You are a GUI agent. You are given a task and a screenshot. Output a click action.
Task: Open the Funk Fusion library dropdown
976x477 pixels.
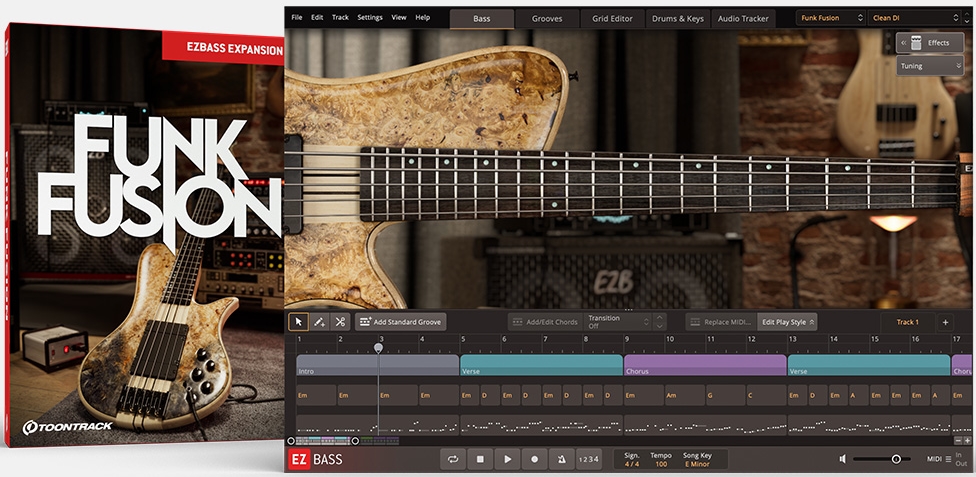pyautogui.click(x=831, y=18)
